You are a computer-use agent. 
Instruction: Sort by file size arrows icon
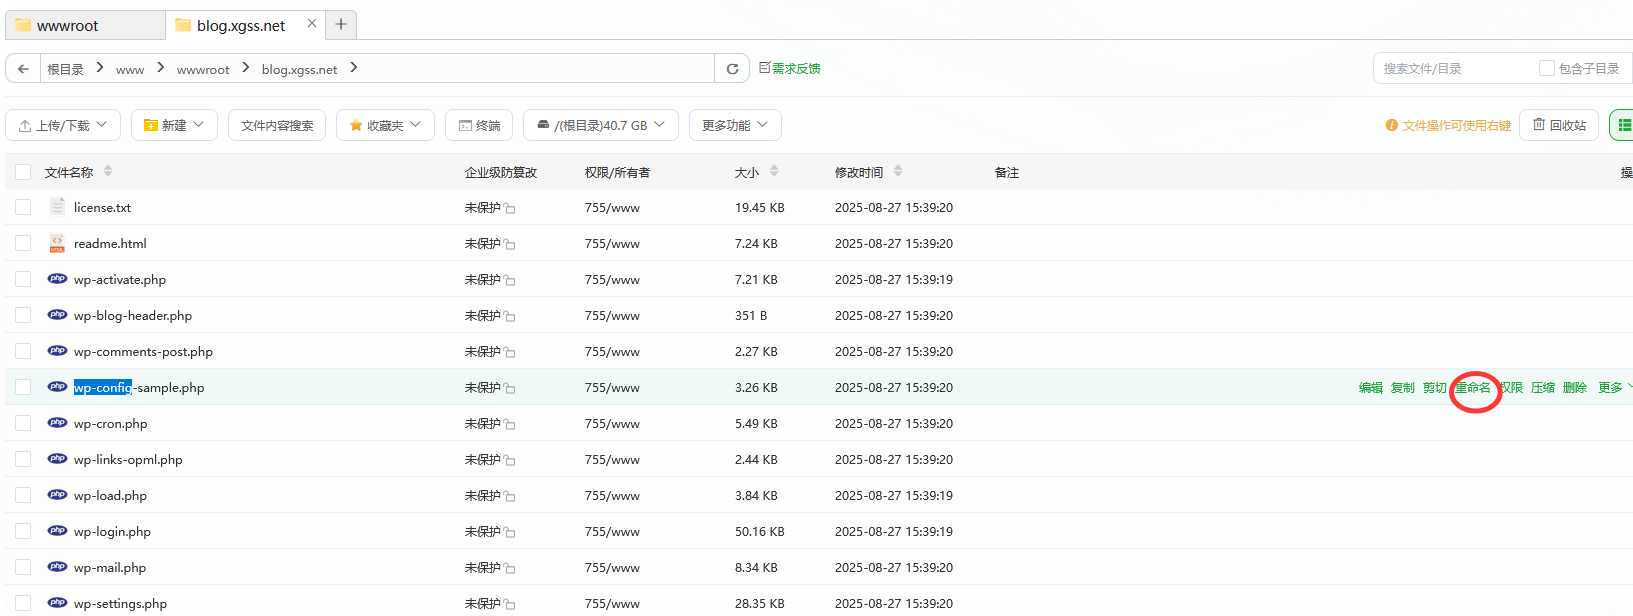774,172
